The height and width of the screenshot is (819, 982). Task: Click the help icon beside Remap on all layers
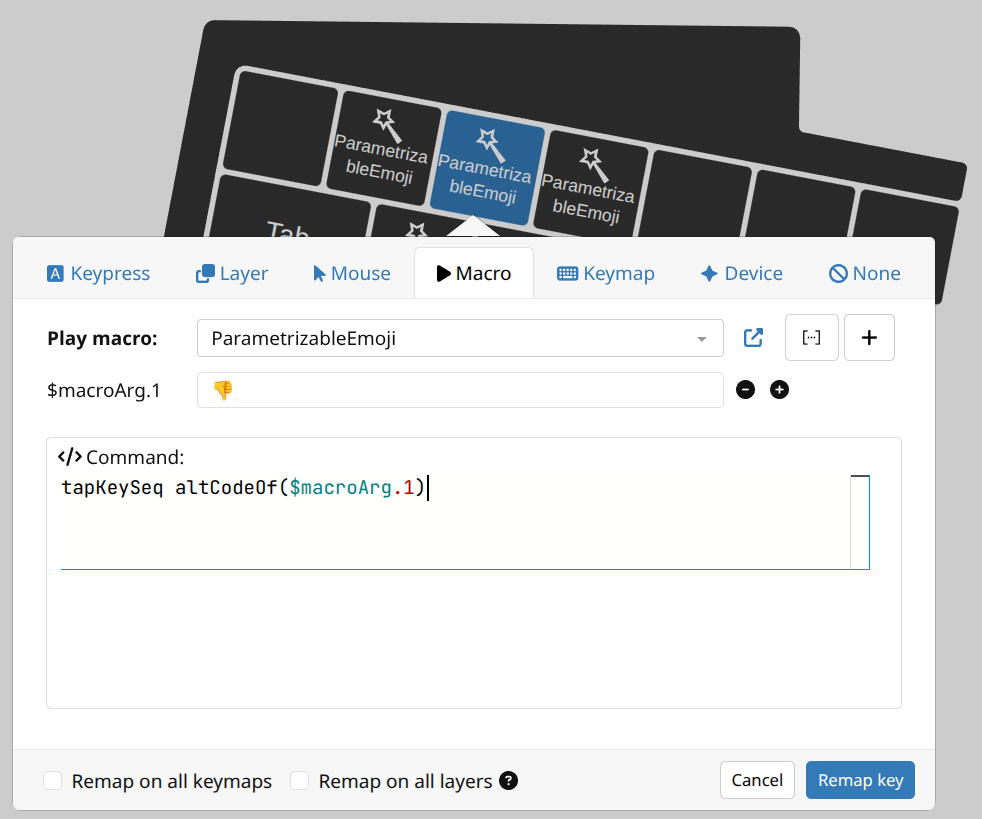[x=508, y=781]
